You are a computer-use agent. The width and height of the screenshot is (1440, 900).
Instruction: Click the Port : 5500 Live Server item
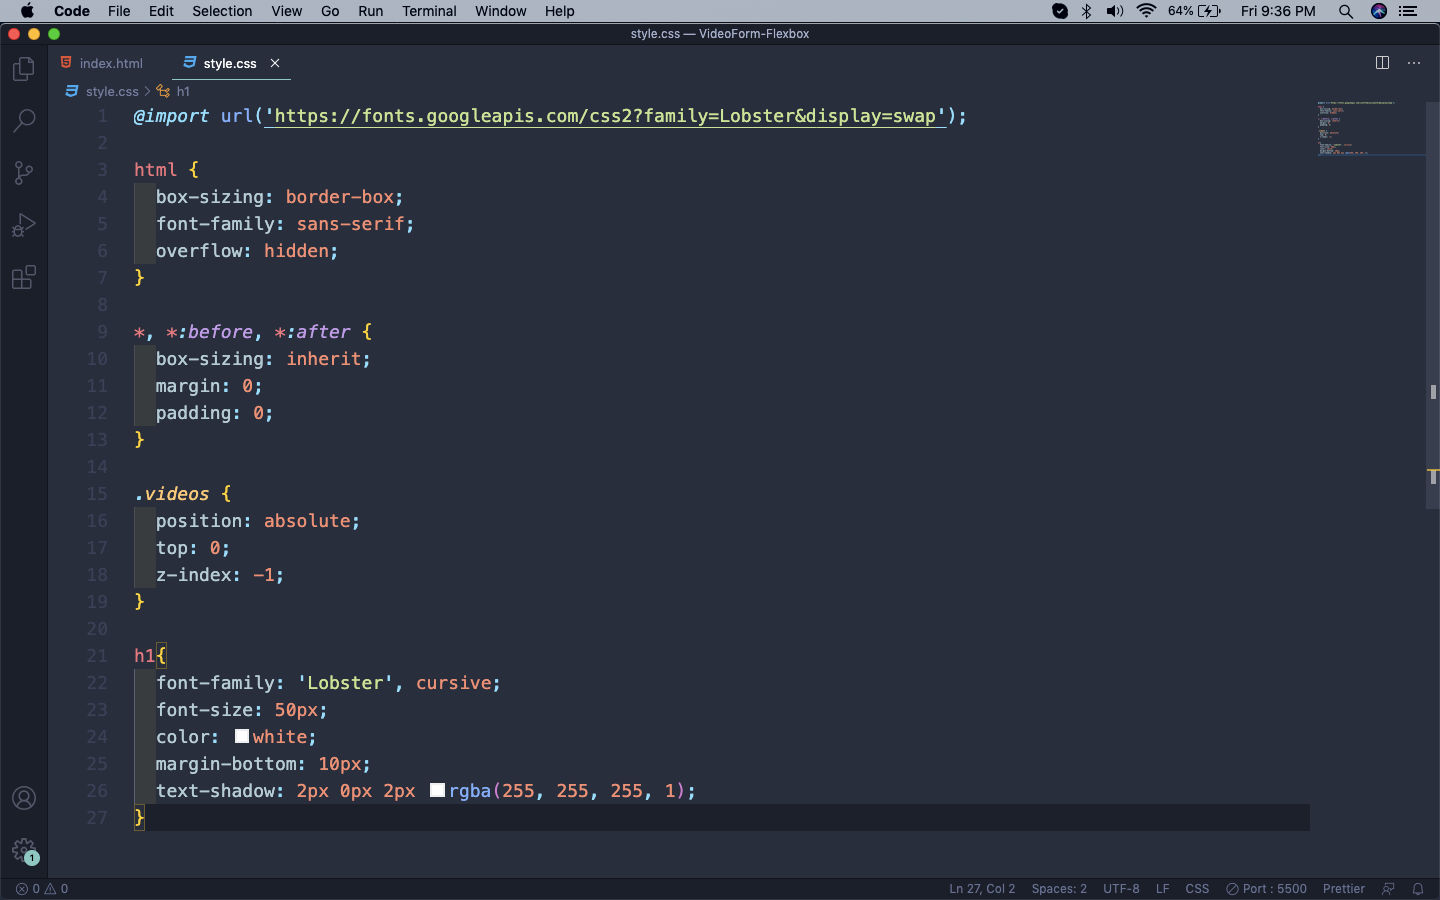click(1267, 889)
